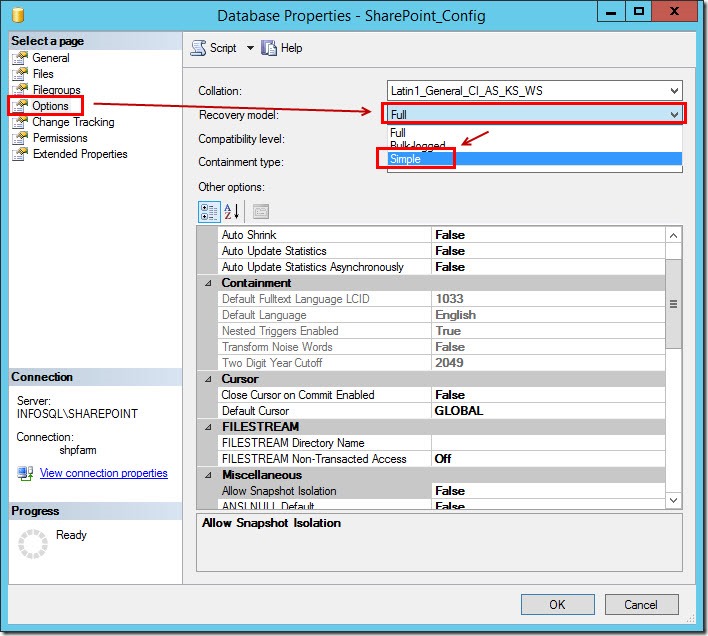Open the Filegroups page
This screenshot has height=636, width=708.
[56, 89]
